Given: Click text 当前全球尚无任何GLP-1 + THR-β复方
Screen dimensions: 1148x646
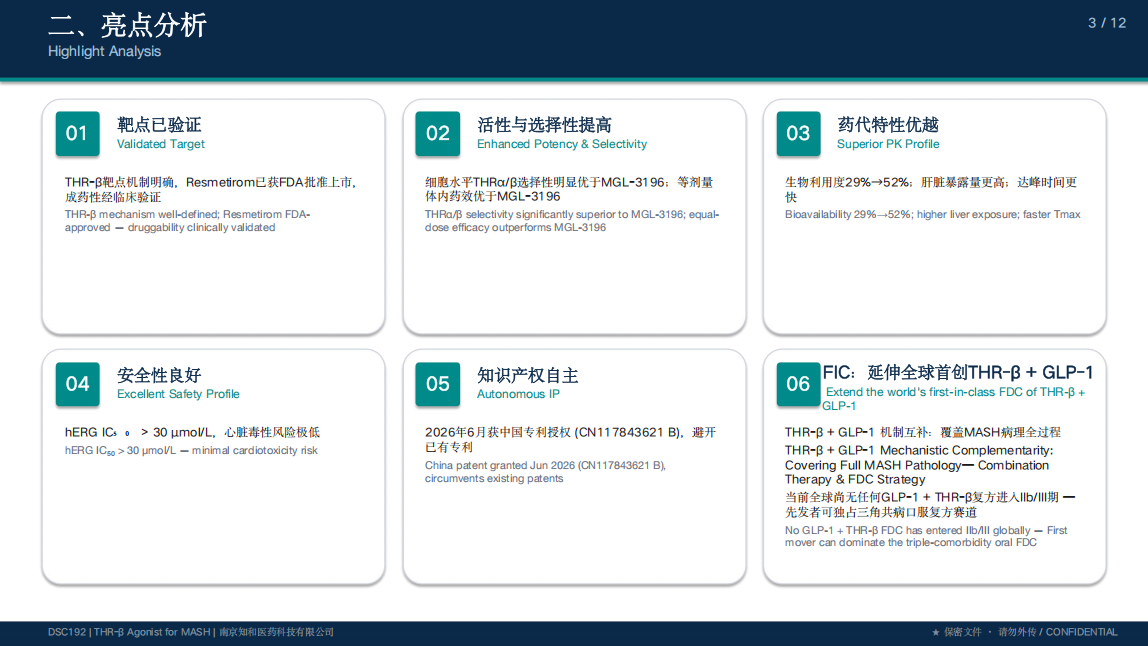Looking at the screenshot, I should [x=930, y=505].
